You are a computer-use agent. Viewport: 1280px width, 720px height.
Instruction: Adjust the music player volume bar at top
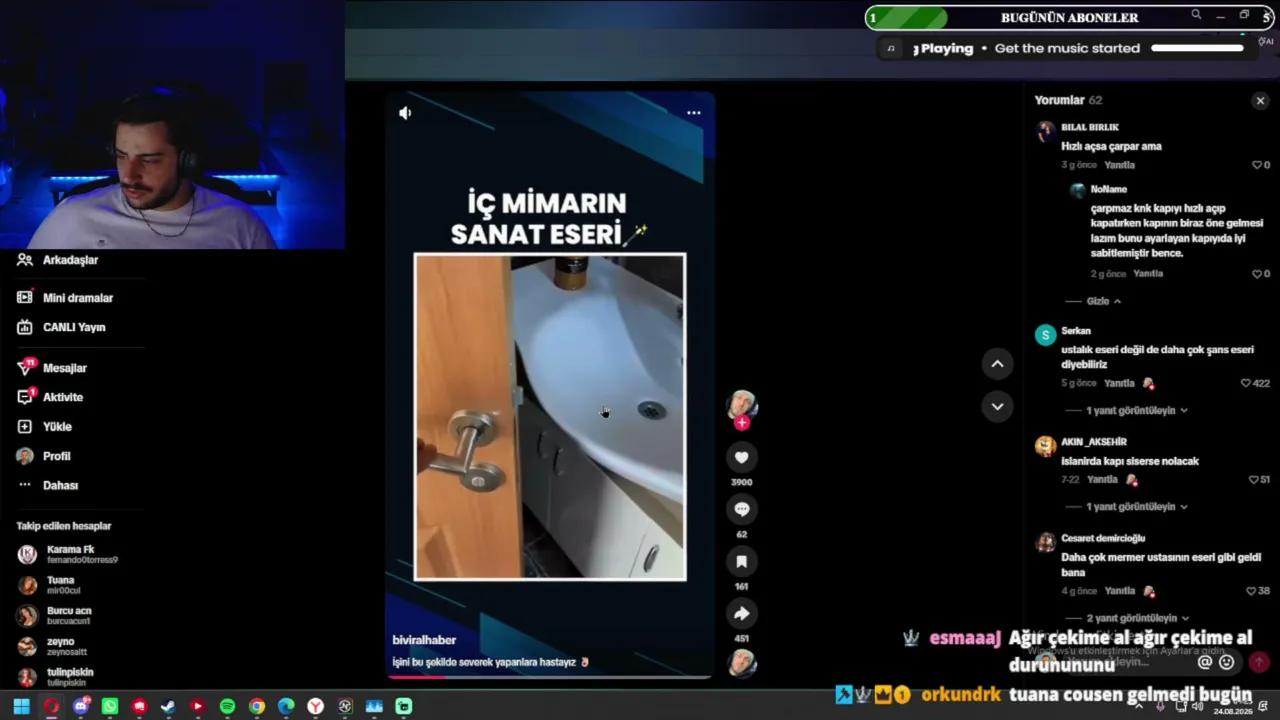[x=1197, y=48]
